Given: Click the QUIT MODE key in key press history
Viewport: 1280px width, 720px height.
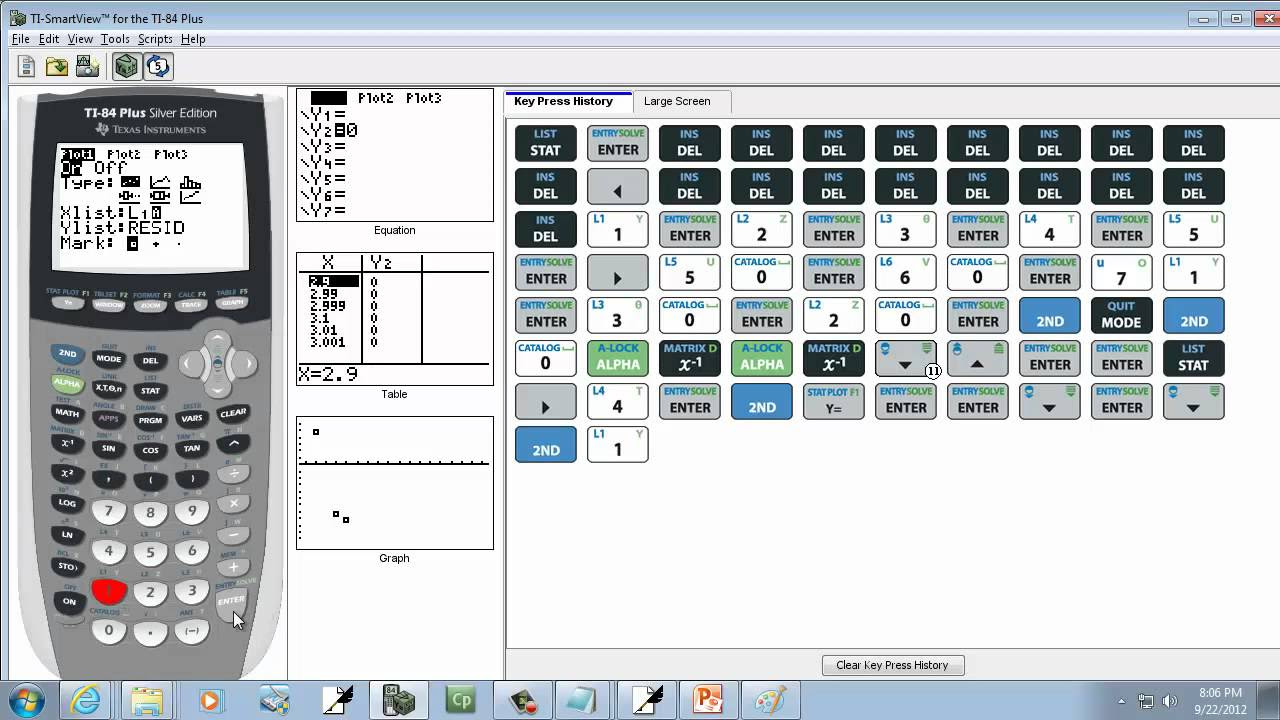Looking at the screenshot, I should coord(1121,315).
